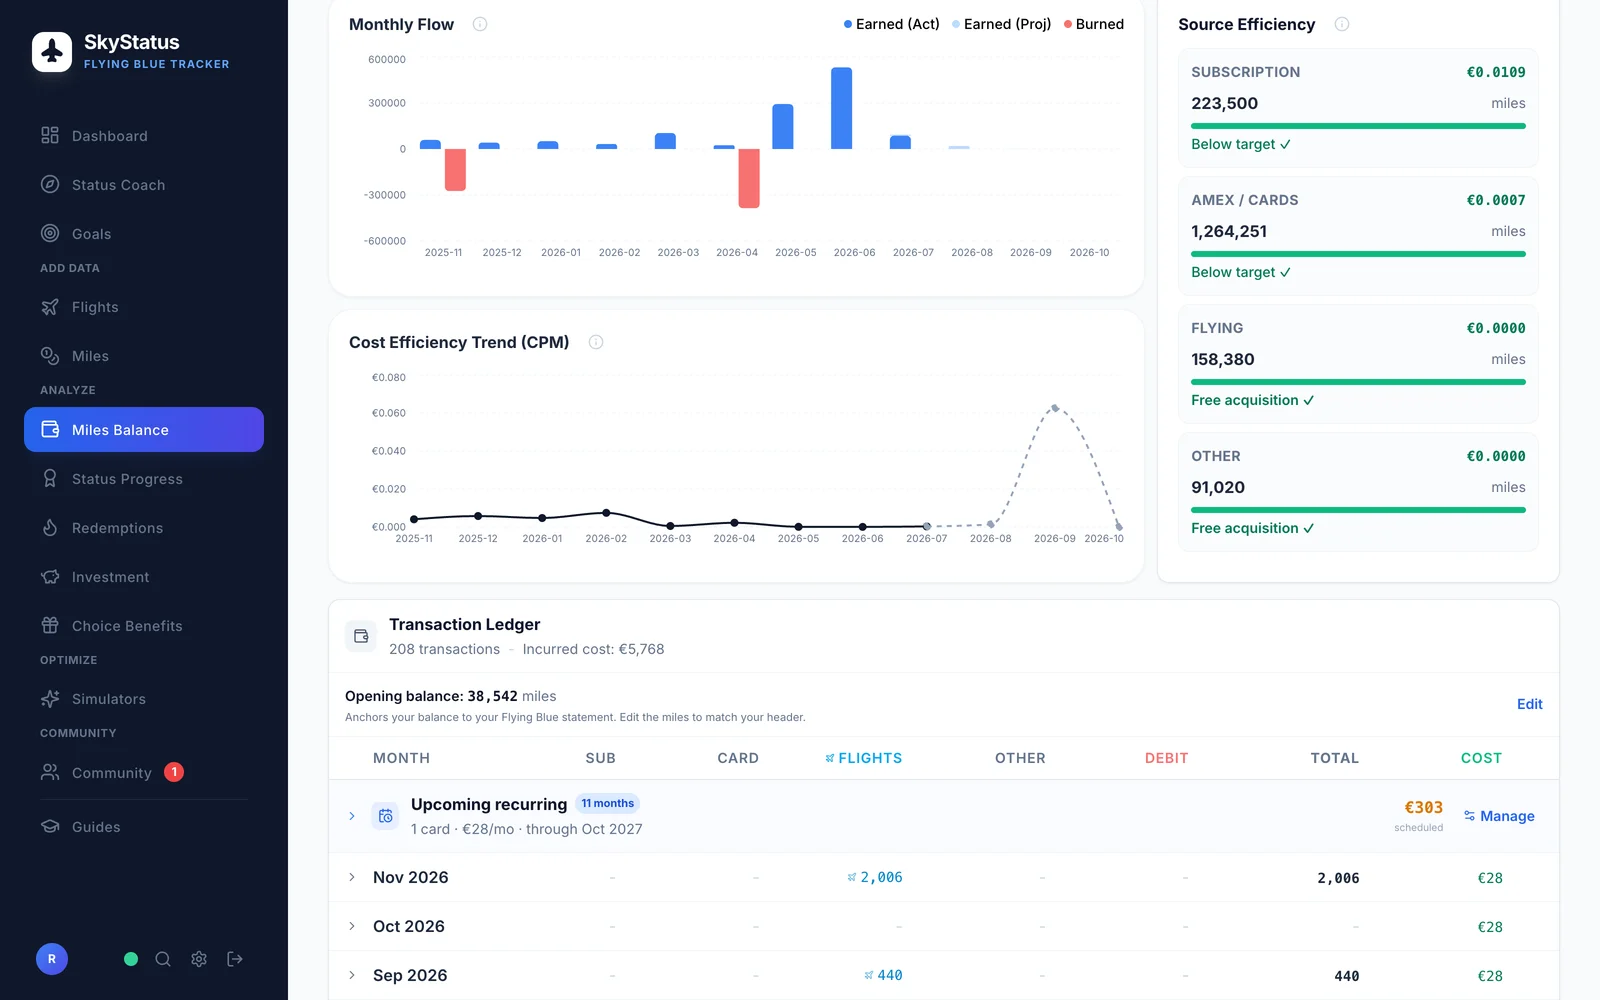Click the FLIGHTS column header

click(x=863, y=758)
